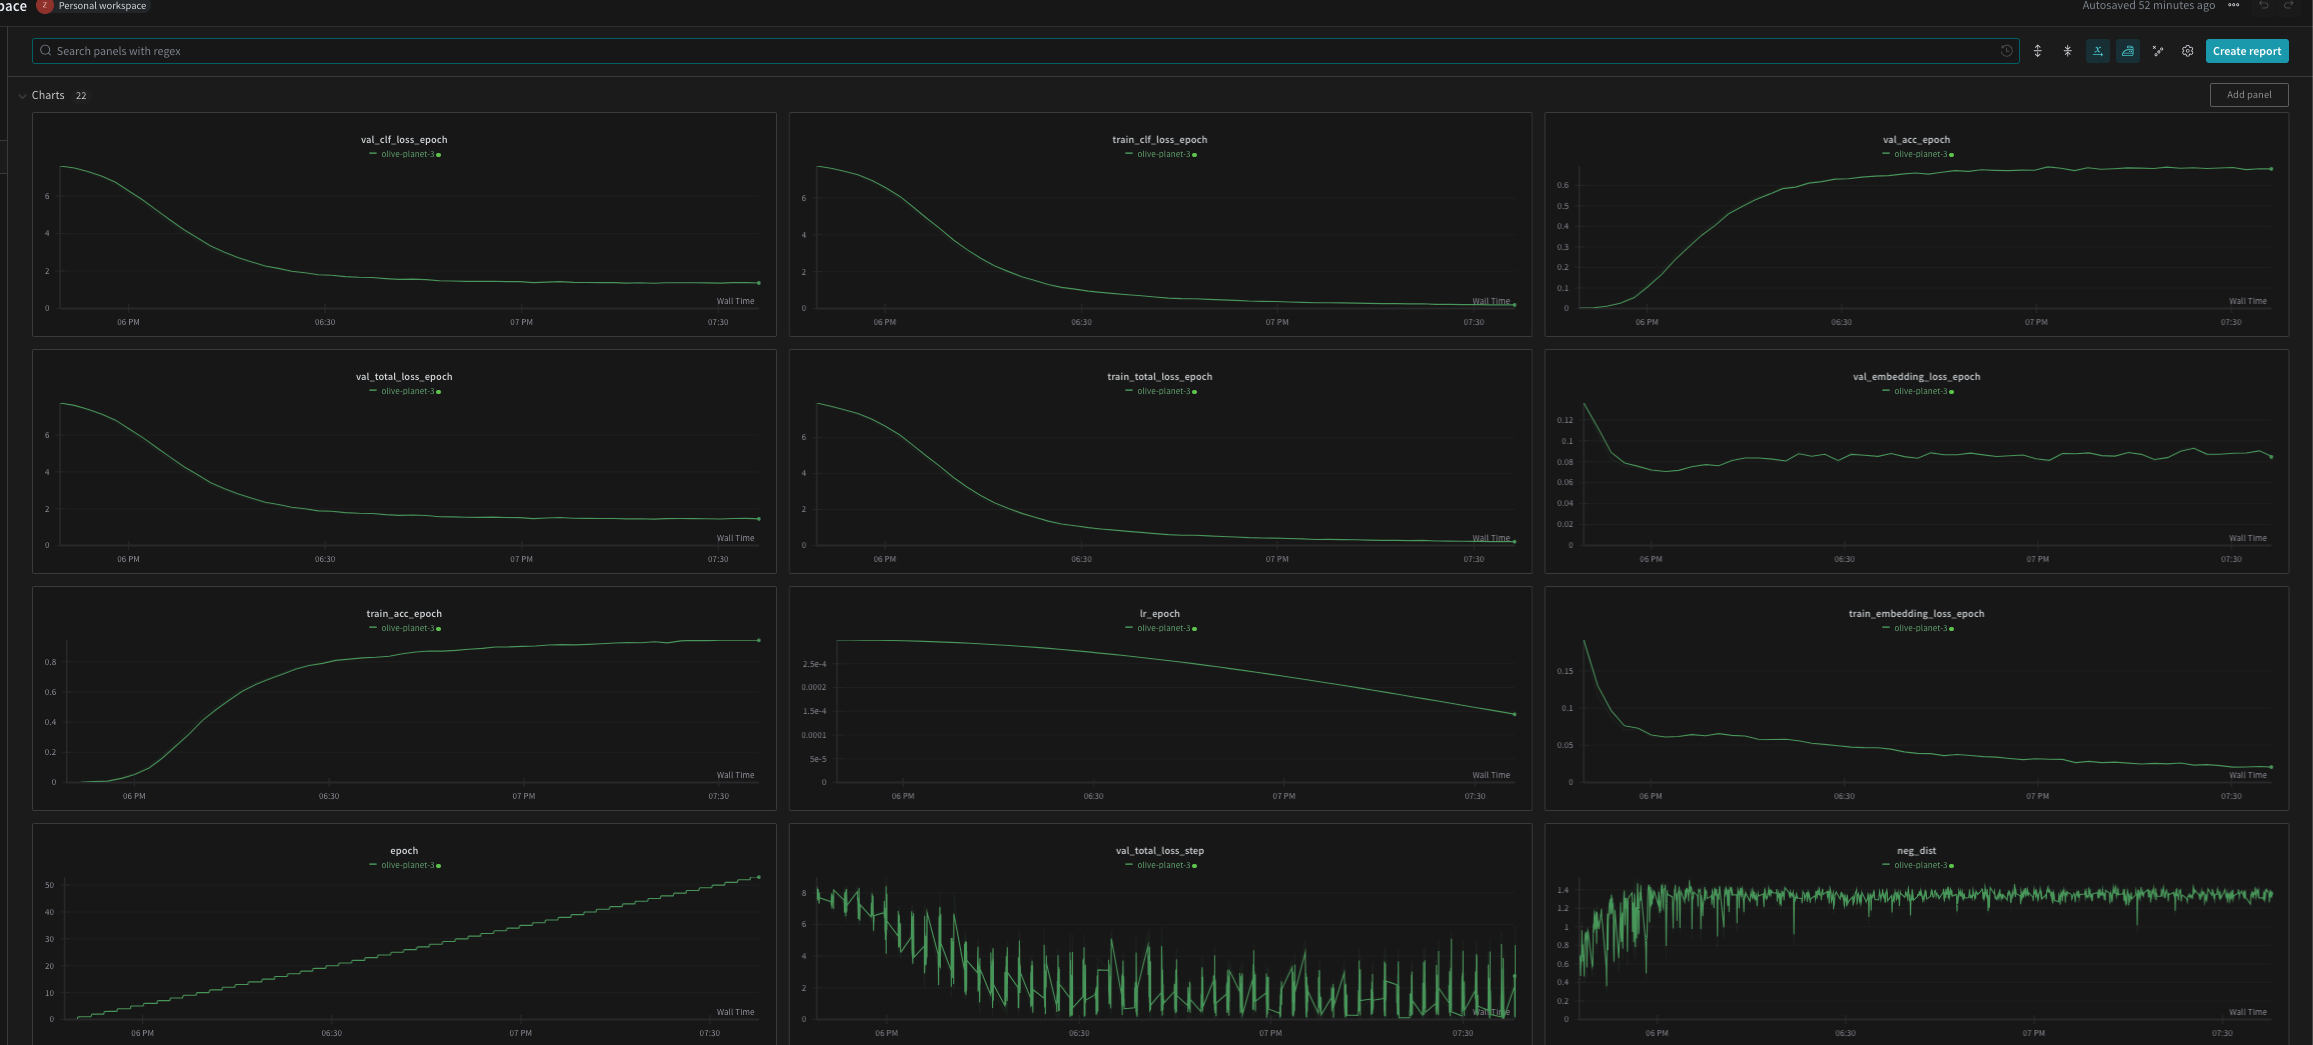This screenshot has width=2313, height=1045.
Task: Click the magnifier icon in search box
Action: [x=45, y=51]
